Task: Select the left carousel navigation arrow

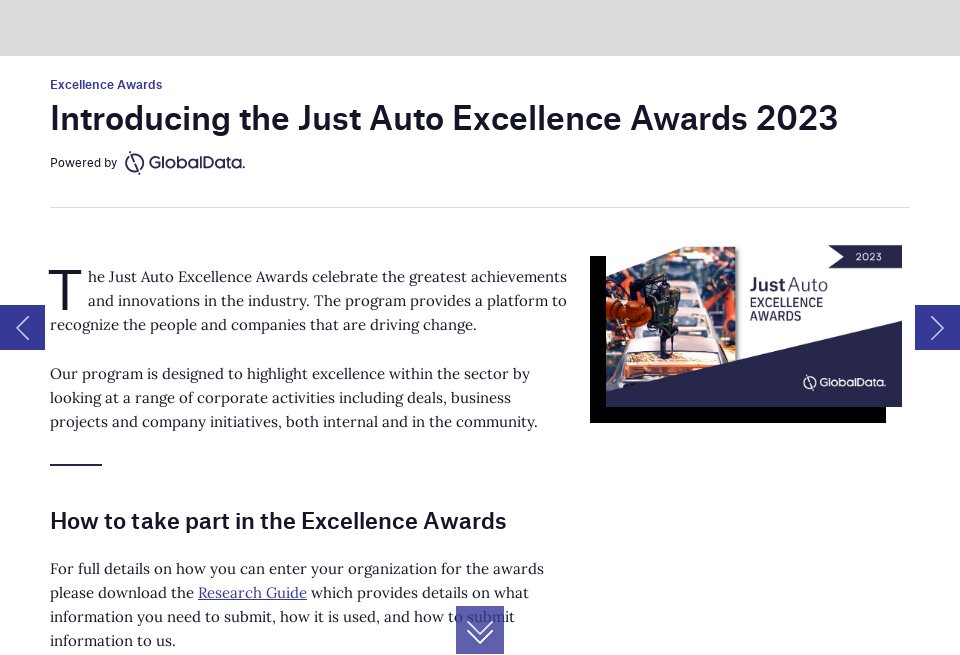Action: [22, 327]
